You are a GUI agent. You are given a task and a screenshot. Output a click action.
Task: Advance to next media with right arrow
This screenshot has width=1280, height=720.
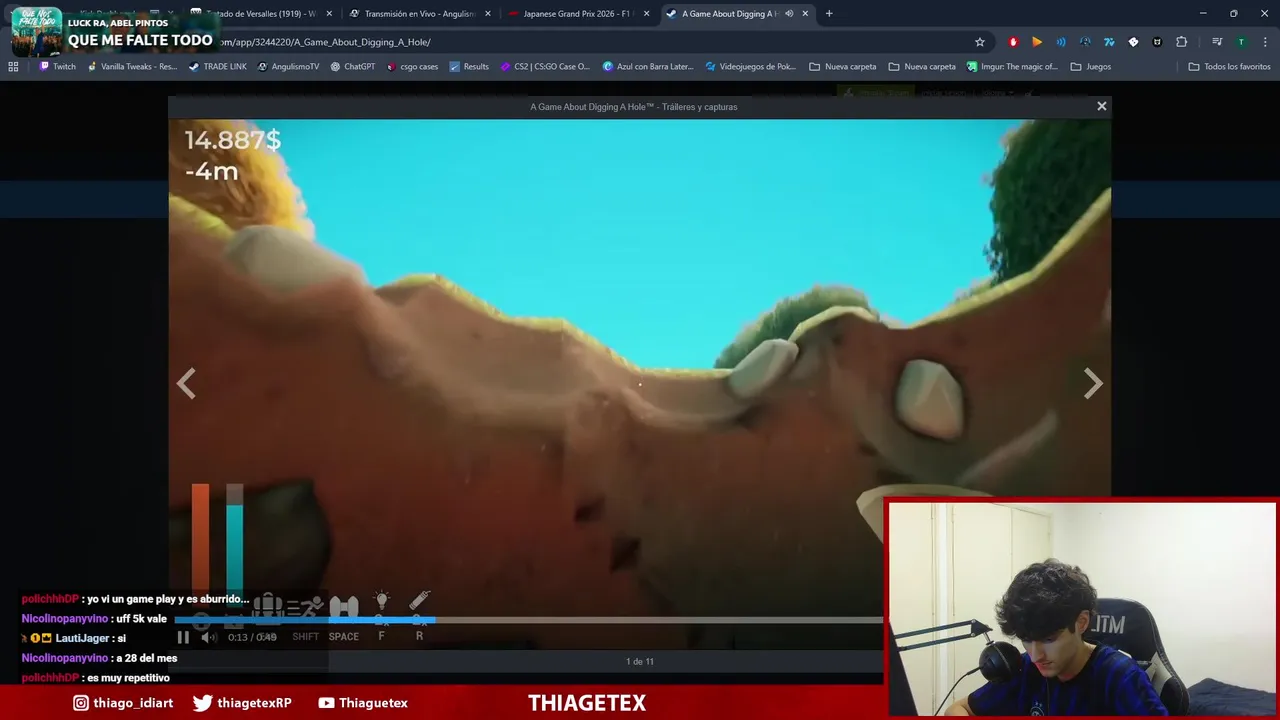click(x=1093, y=383)
